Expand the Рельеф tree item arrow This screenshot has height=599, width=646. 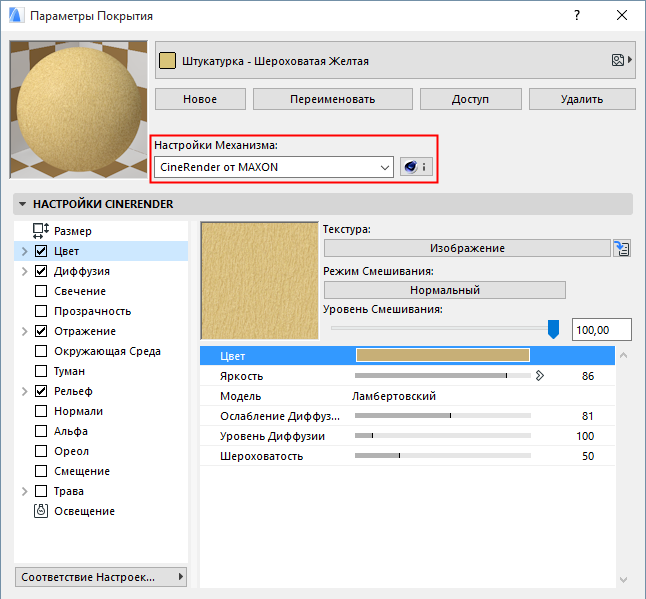(24, 391)
